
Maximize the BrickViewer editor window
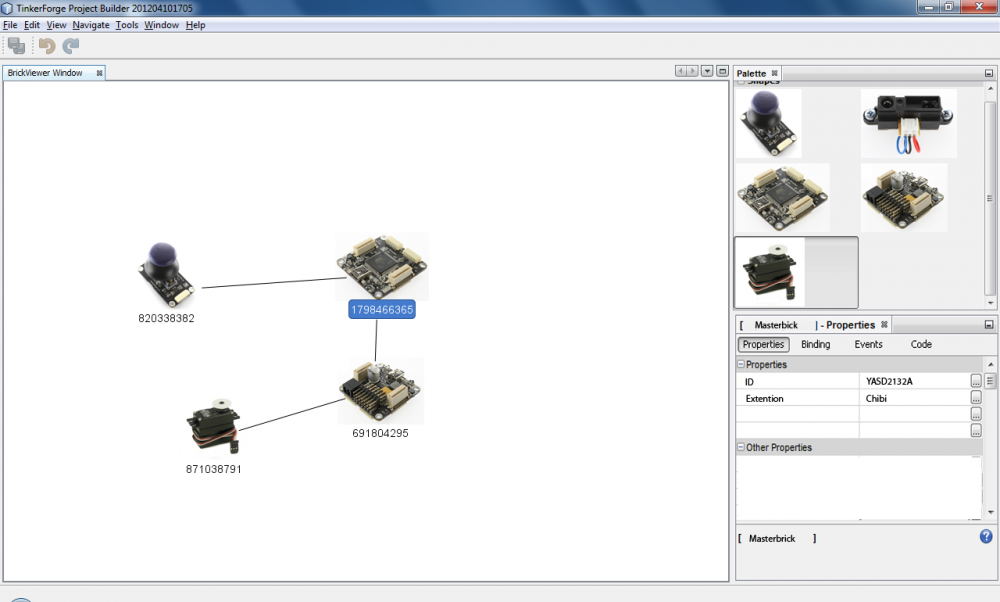(722, 71)
